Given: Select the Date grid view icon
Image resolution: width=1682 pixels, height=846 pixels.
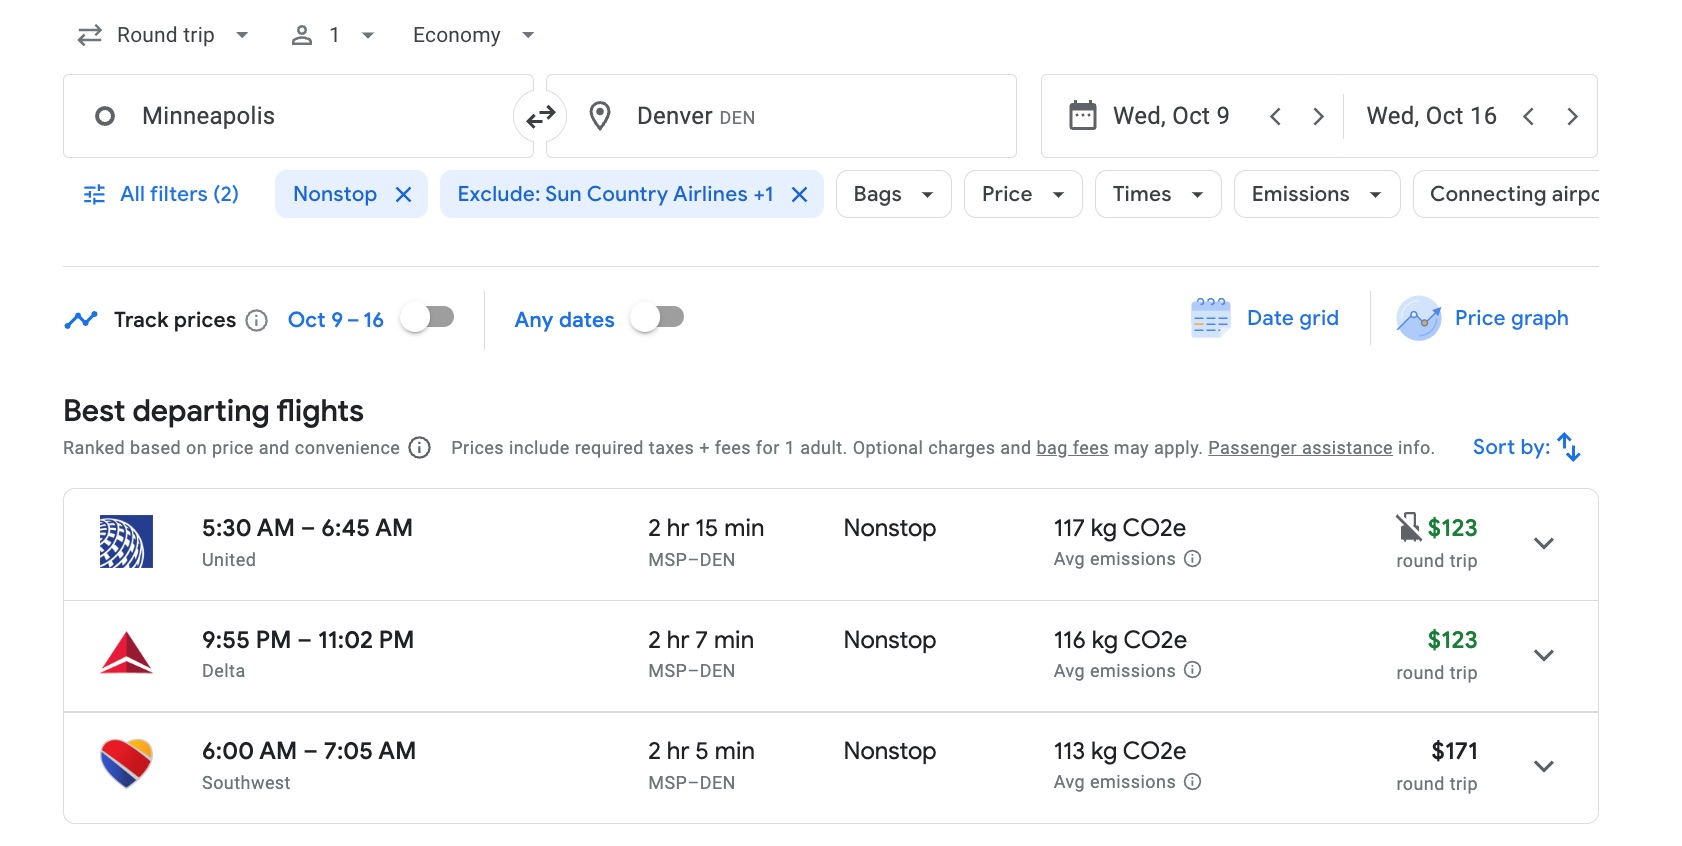Looking at the screenshot, I should click(1208, 317).
